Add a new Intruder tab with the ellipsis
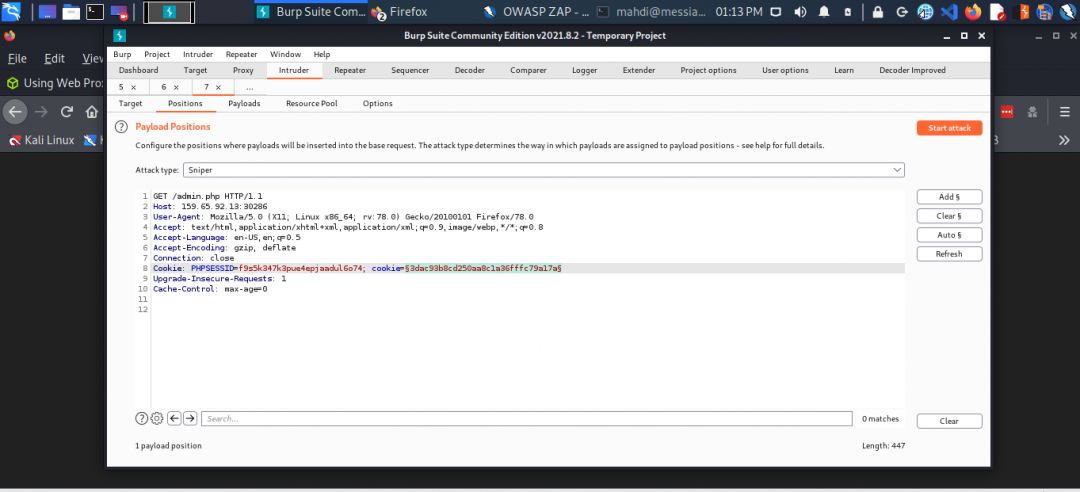This screenshot has width=1080, height=492. (249, 88)
